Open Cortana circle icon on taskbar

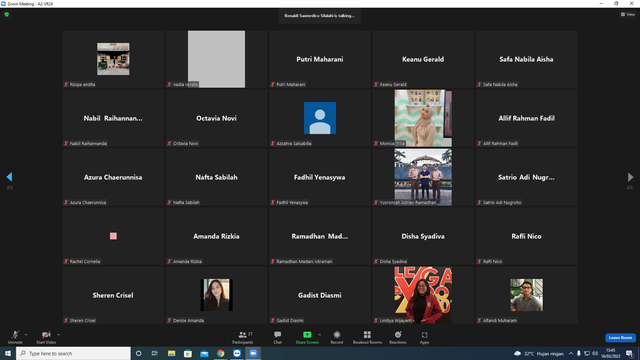point(138,353)
